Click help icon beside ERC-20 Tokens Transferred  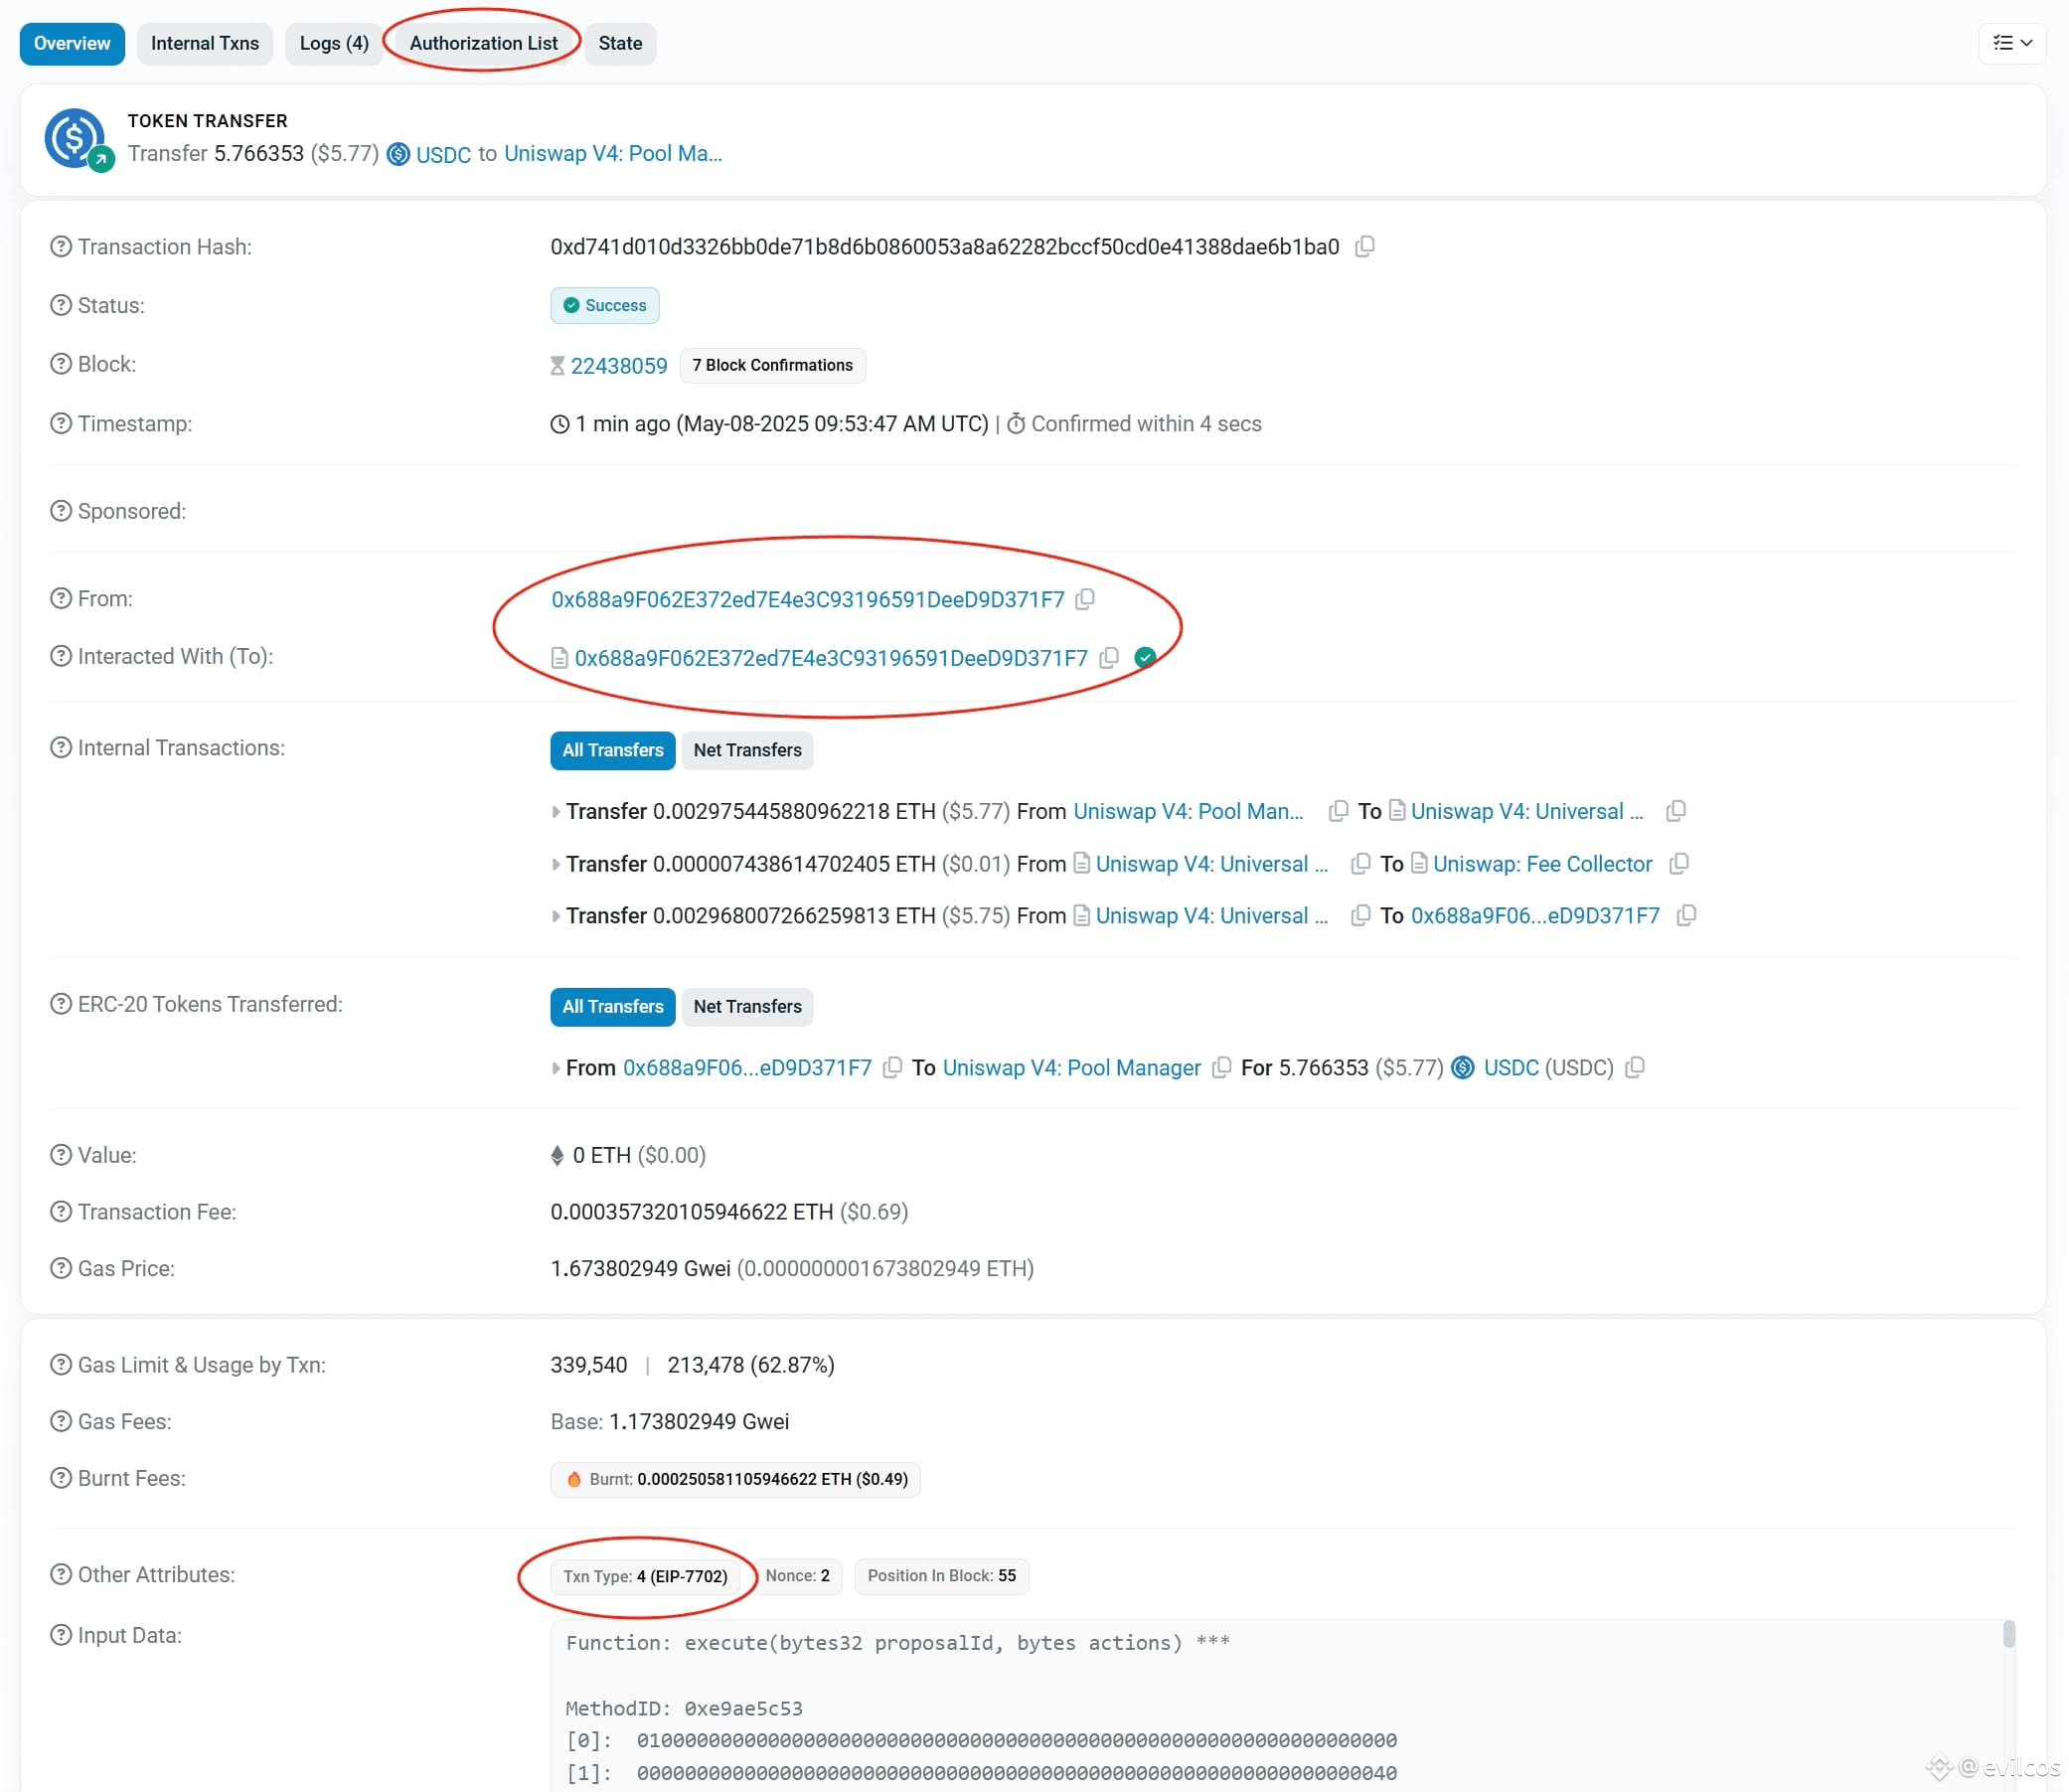point(61,1004)
